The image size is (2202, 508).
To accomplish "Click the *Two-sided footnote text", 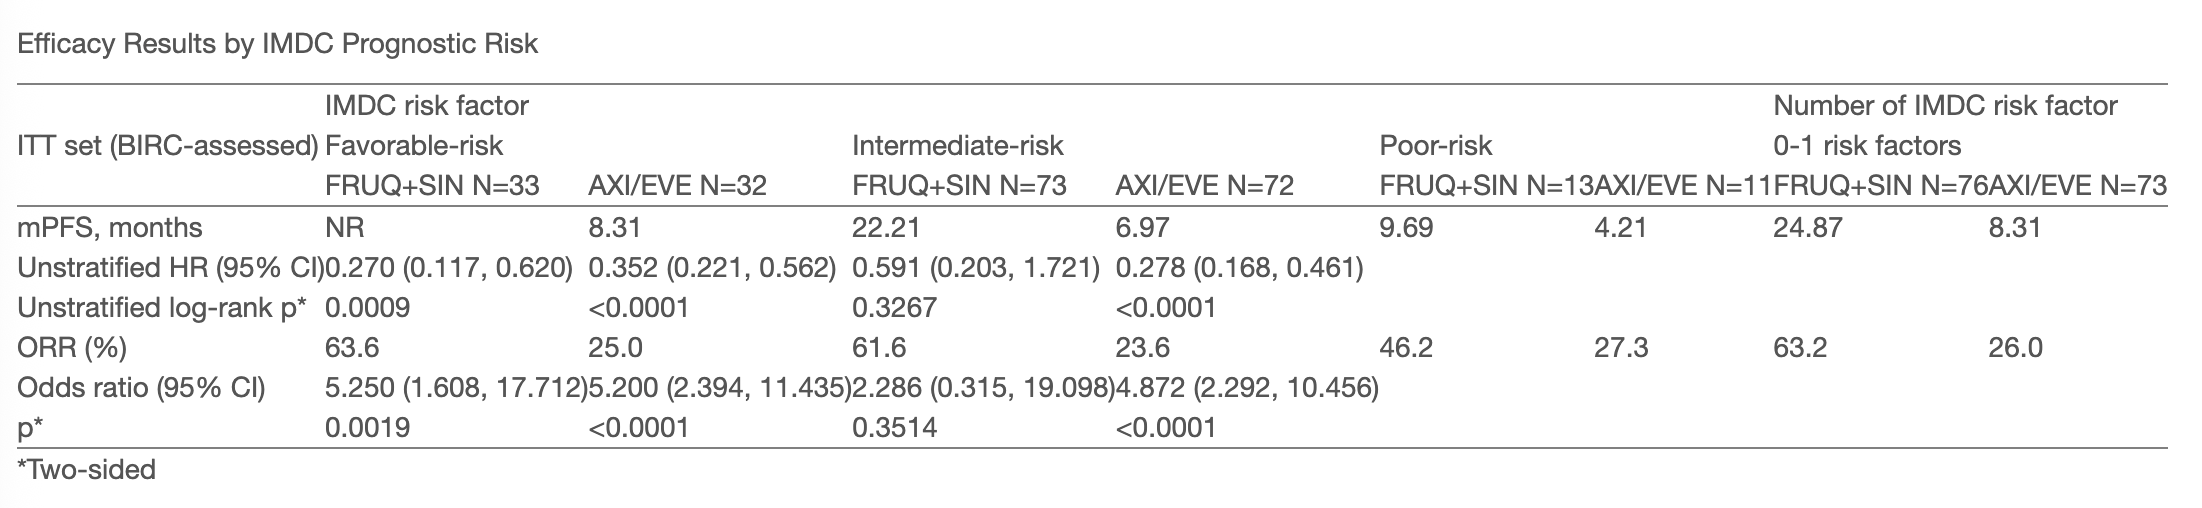I will tap(87, 469).
